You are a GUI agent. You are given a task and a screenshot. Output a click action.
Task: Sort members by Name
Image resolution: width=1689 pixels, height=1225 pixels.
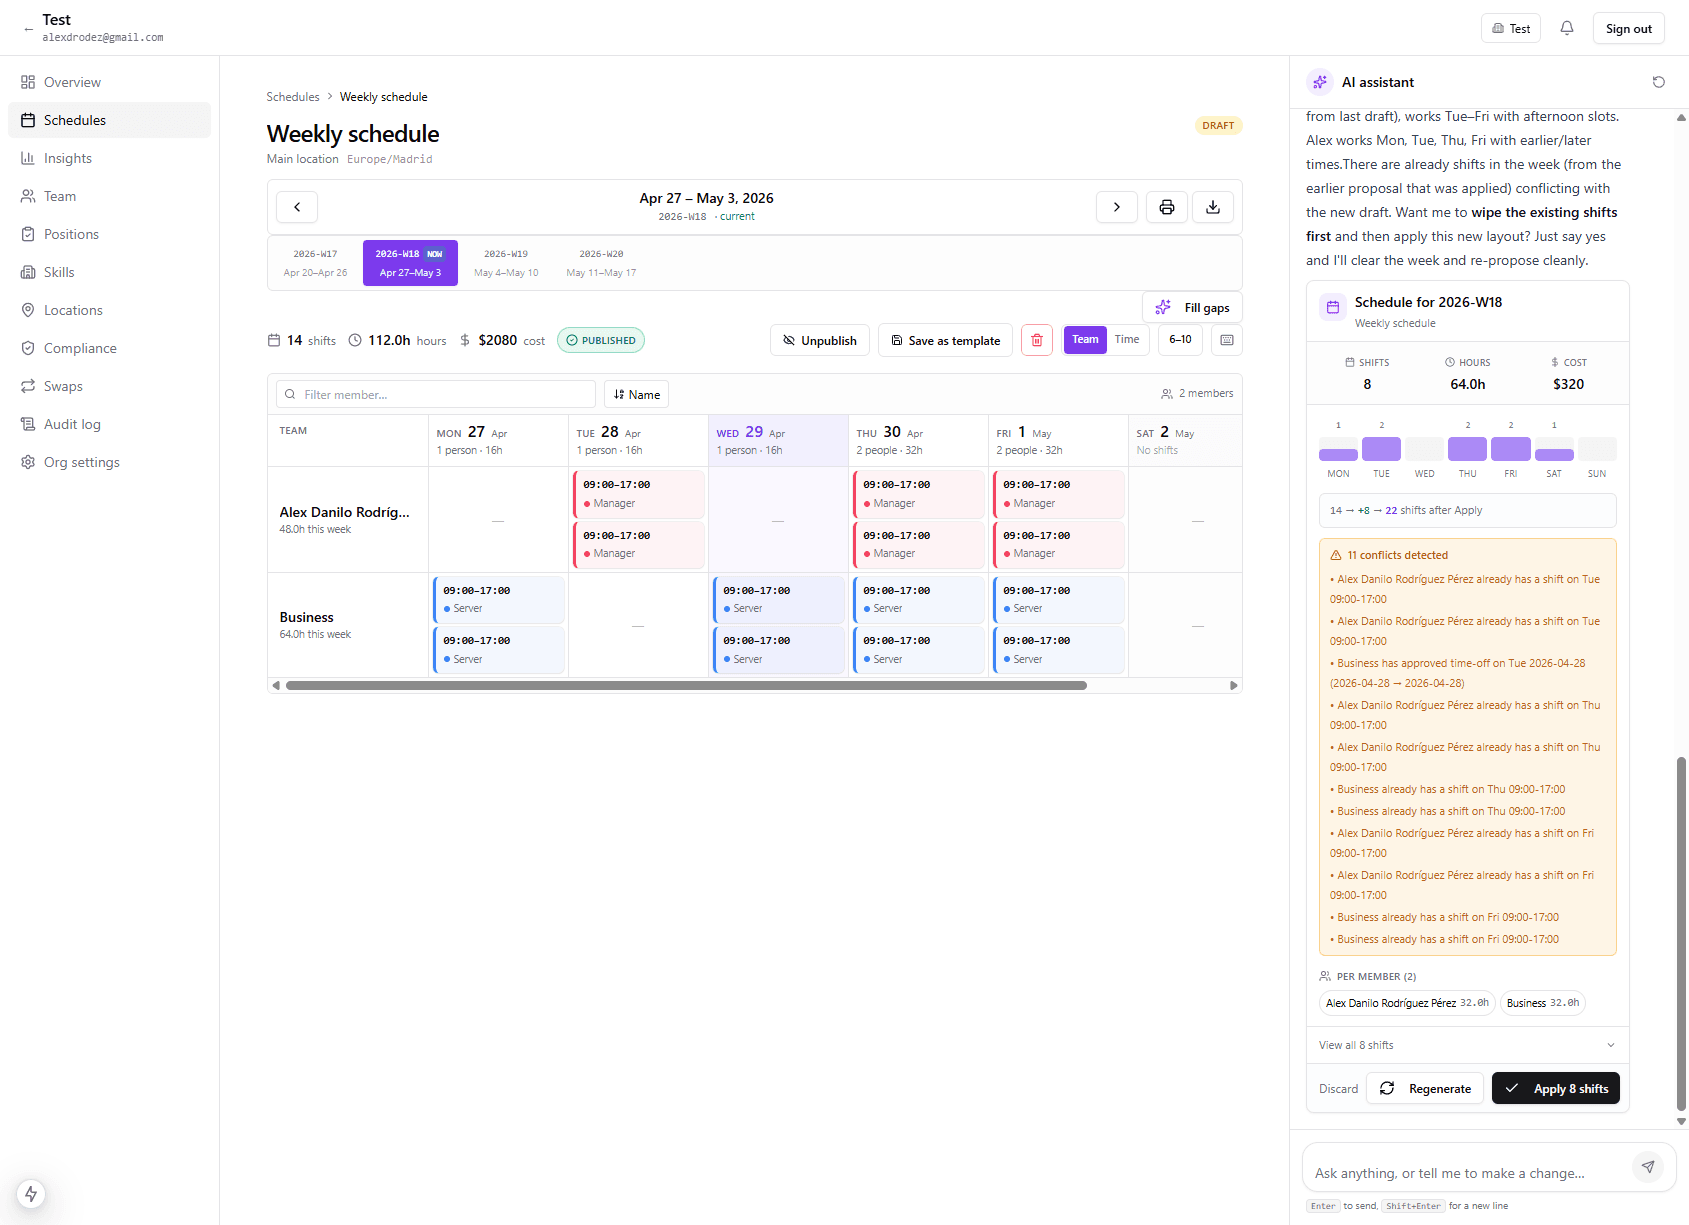coord(636,394)
